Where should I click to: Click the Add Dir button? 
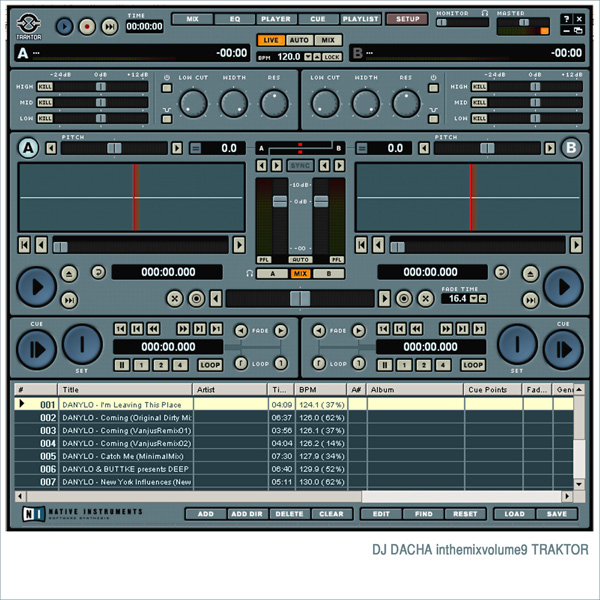click(246, 514)
